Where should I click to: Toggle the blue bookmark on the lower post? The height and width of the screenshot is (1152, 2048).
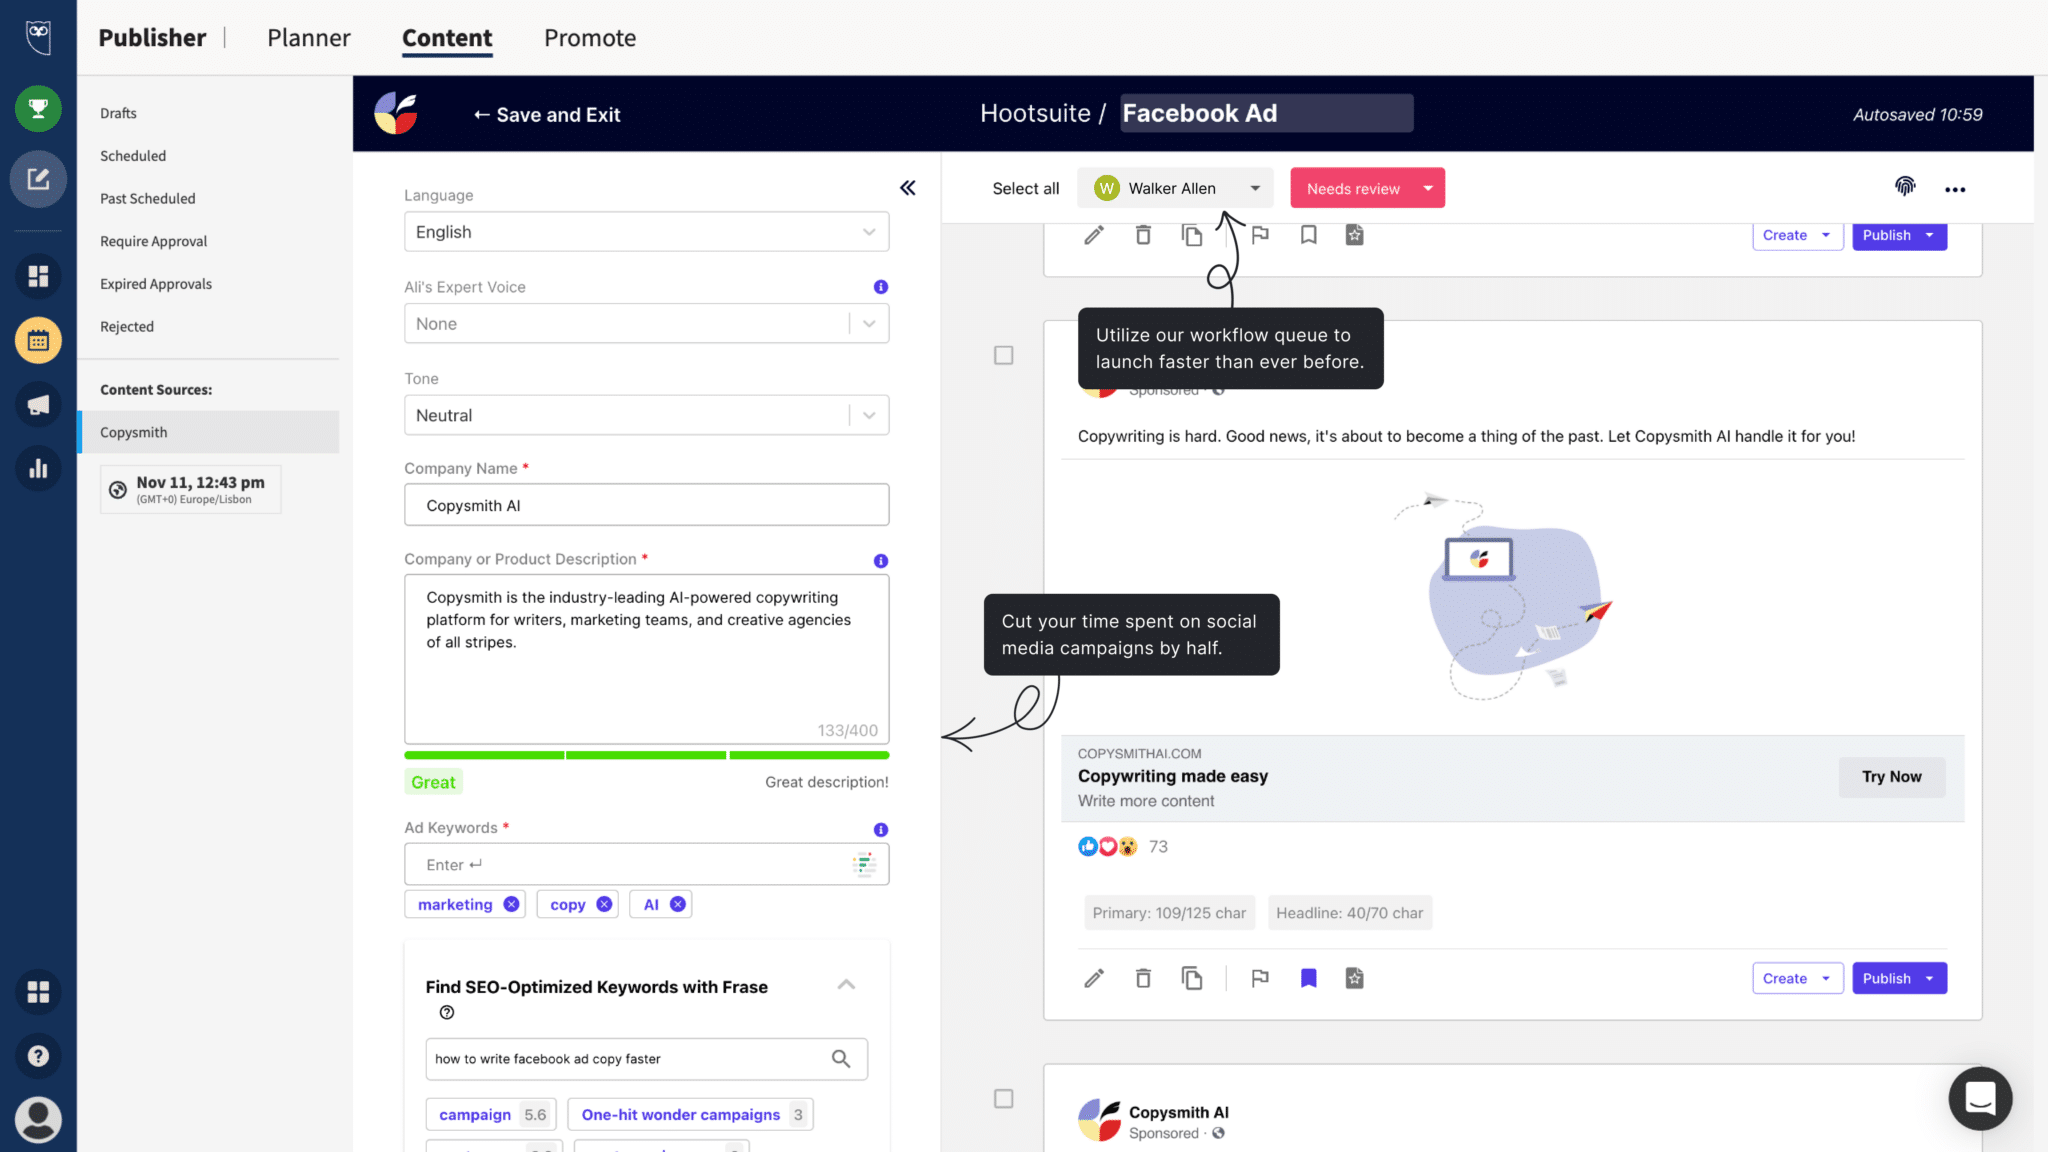click(x=1308, y=978)
